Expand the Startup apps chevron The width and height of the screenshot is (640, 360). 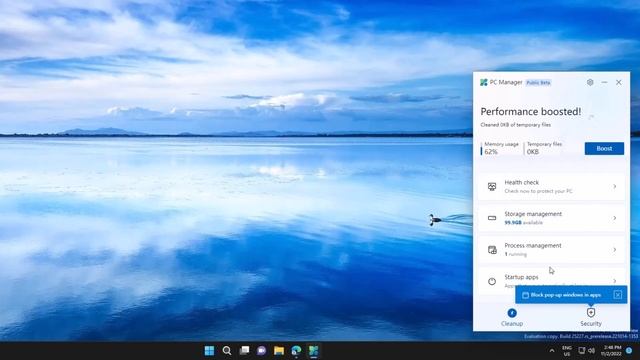click(x=614, y=281)
